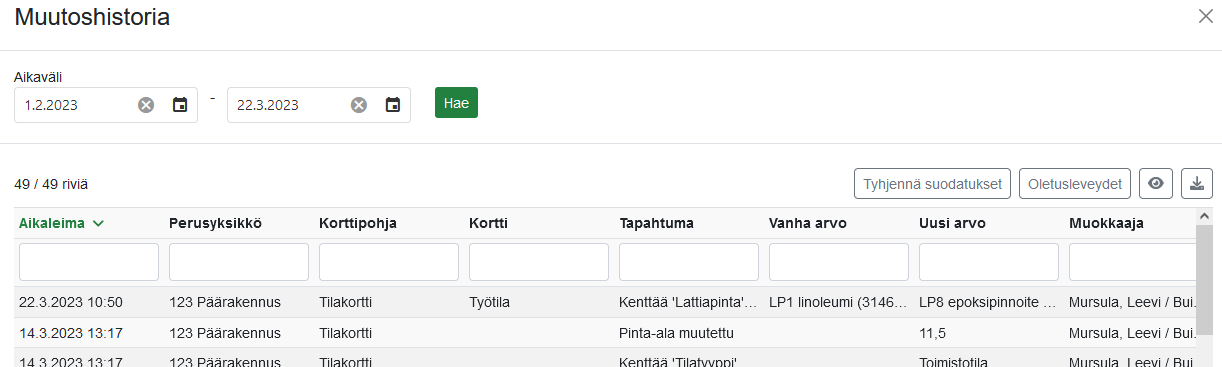The width and height of the screenshot is (1222, 367).
Task: Click the Hae search button
Action: [456, 103]
